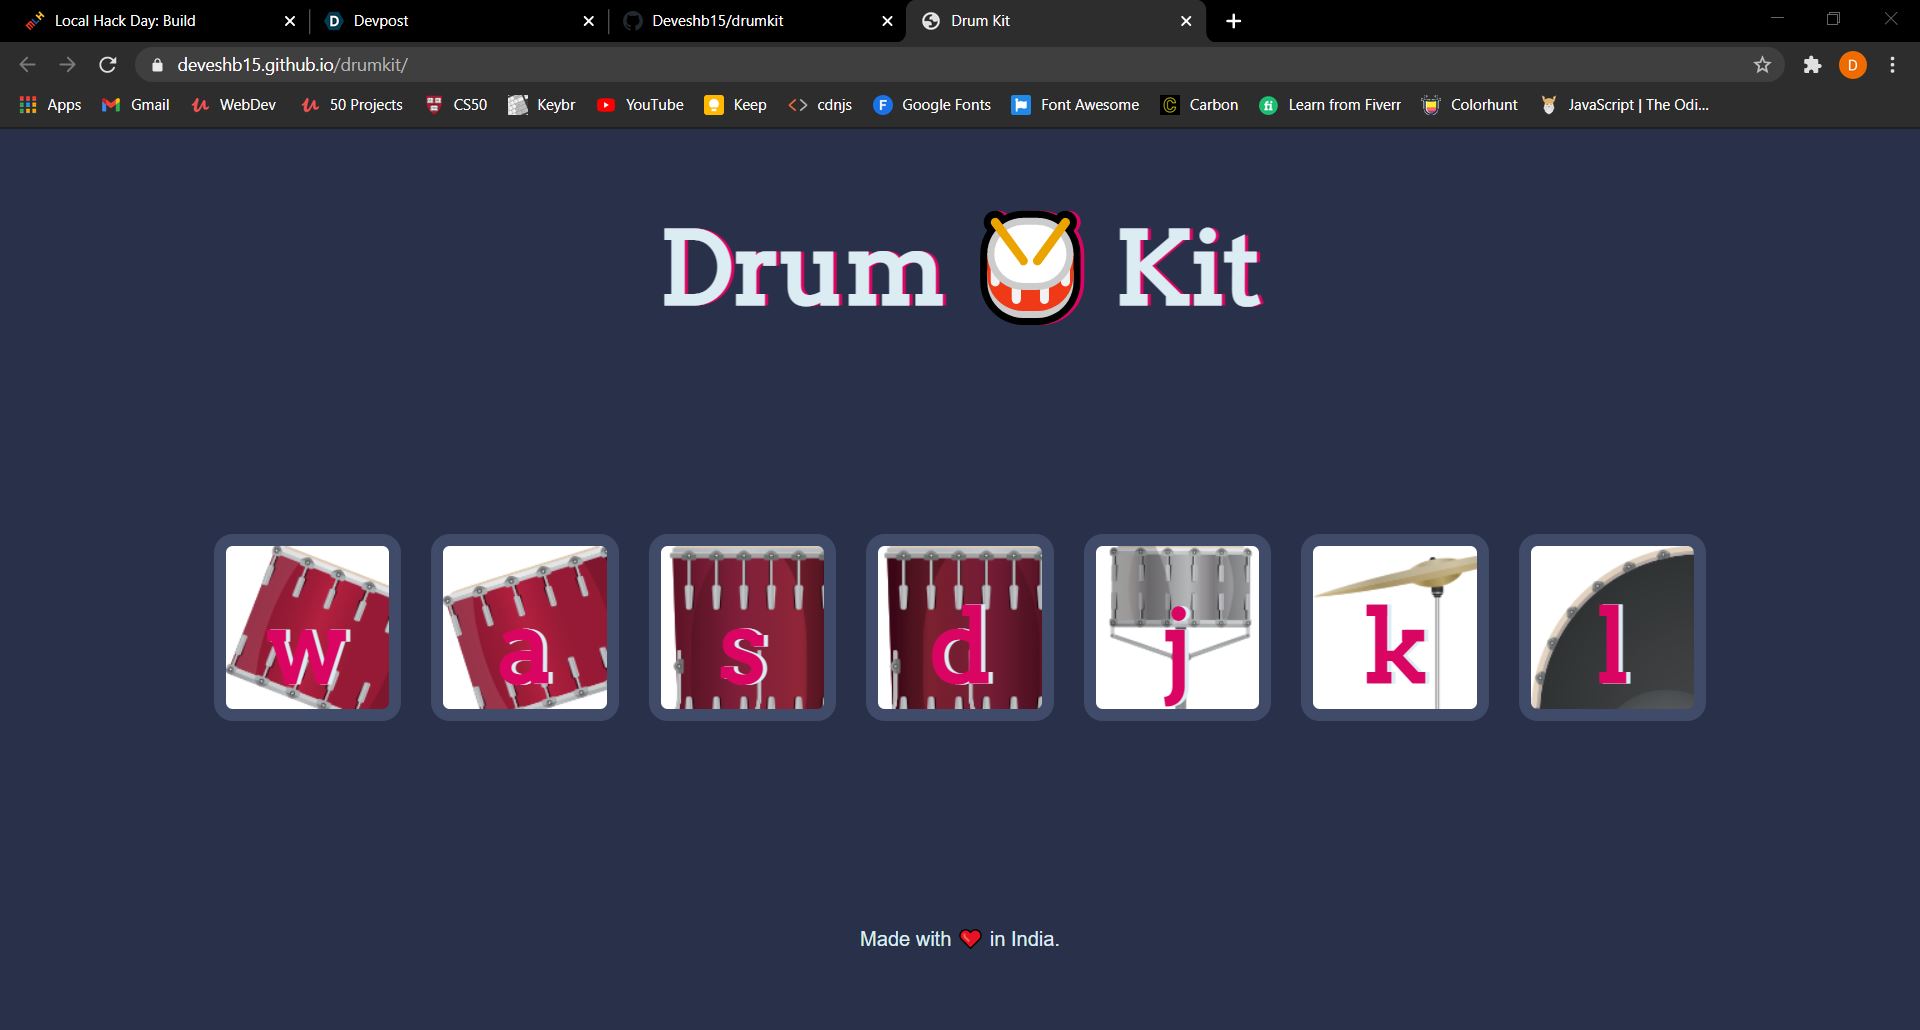Play the 's' drum pad
This screenshot has width=1920, height=1030.
(x=742, y=627)
